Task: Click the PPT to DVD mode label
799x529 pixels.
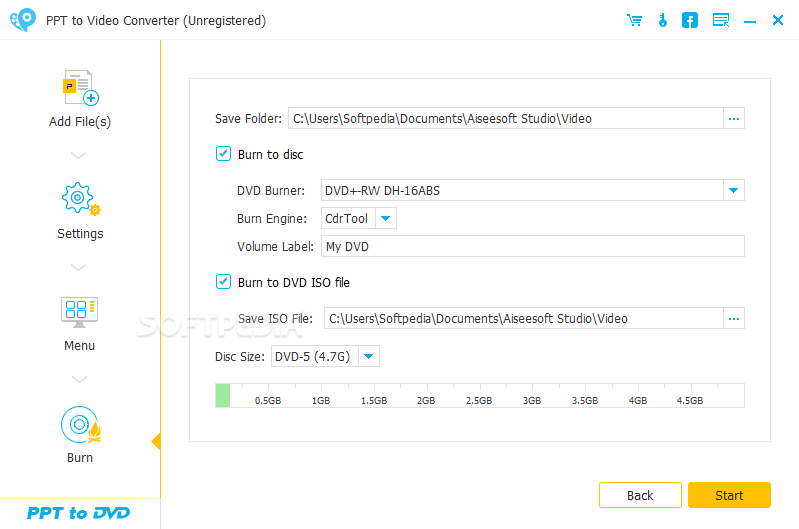Action: point(78,513)
